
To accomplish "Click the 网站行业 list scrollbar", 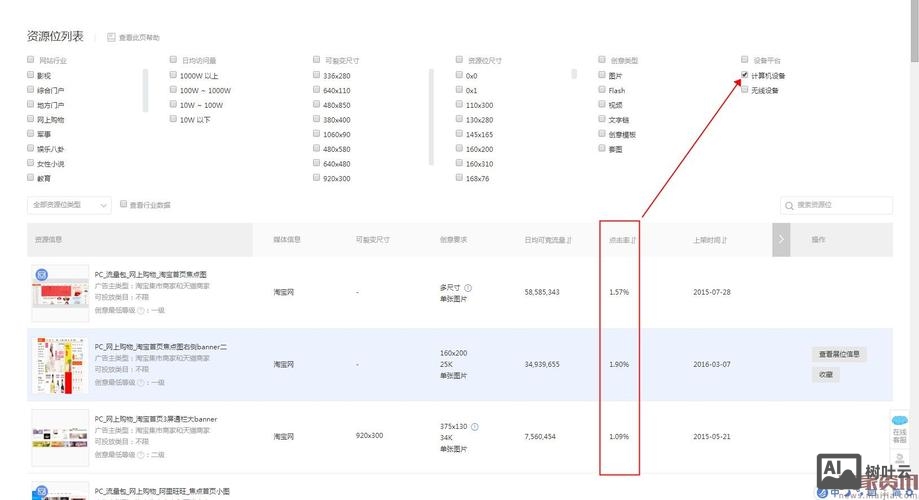I will [145, 90].
